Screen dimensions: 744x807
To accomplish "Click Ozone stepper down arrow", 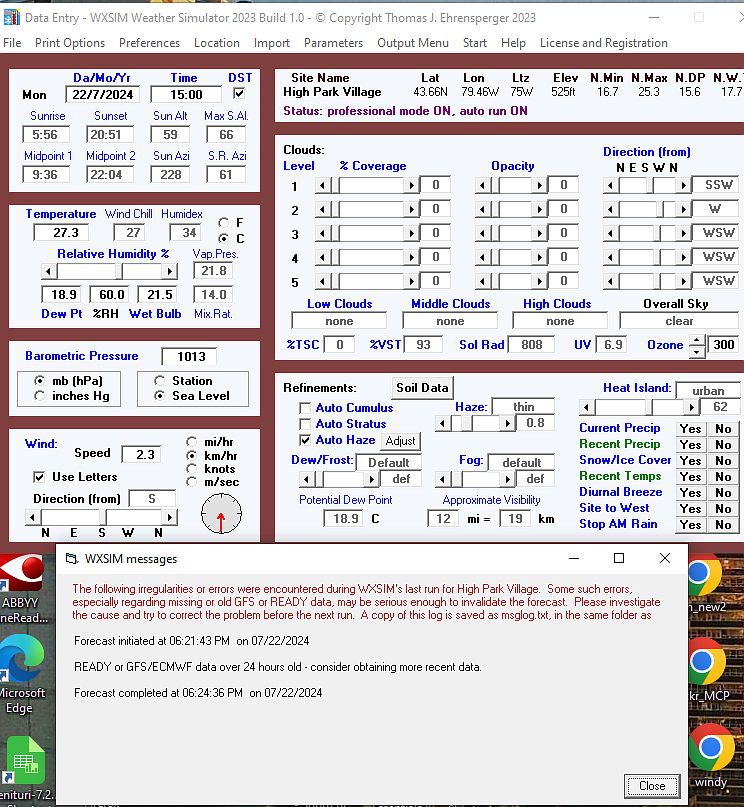I will [696, 352].
